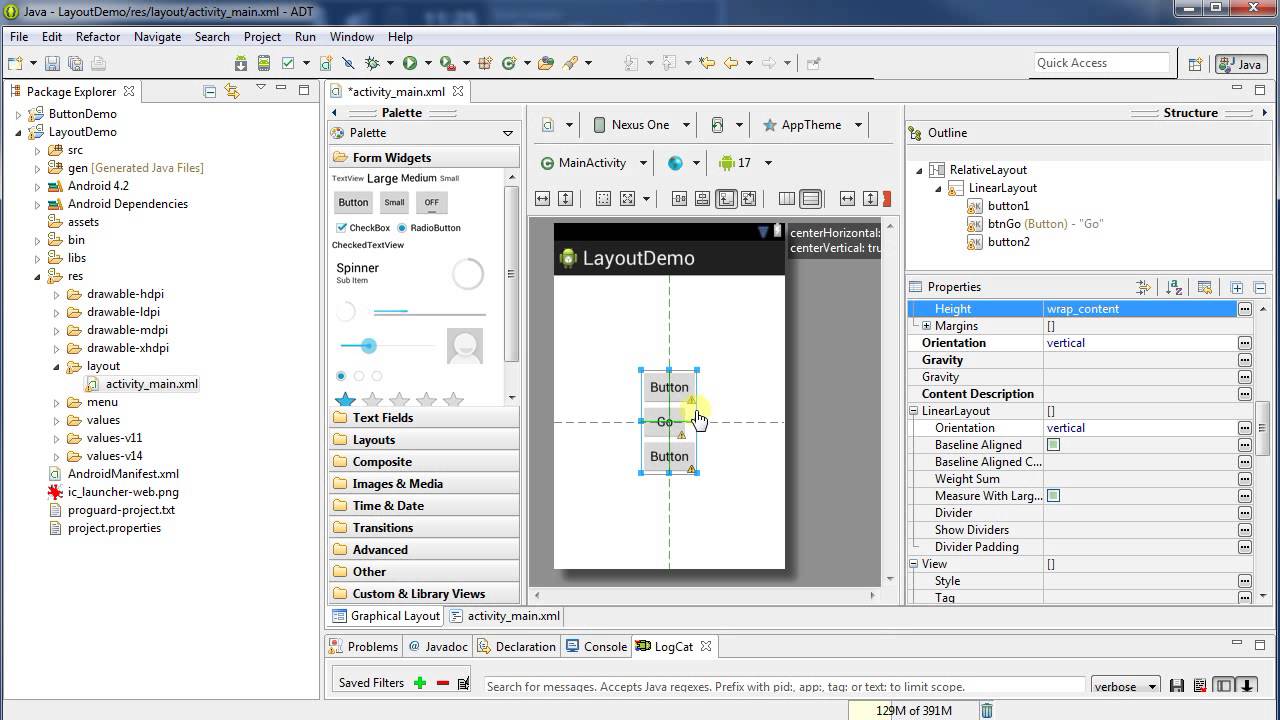Set horizontal linear layout orientation
Image resolution: width=1280 pixels, height=720 pixels.
coord(787,199)
